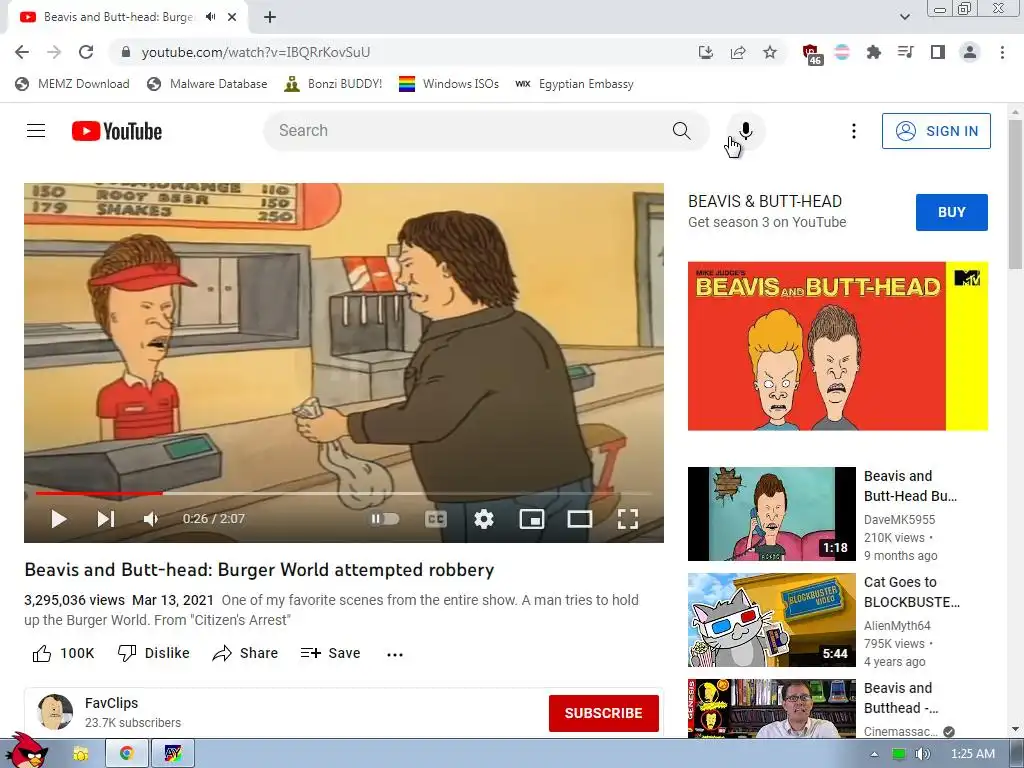1024x768 pixels.
Task: Mute the tab via speaker icon
Action: click(210, 17)
